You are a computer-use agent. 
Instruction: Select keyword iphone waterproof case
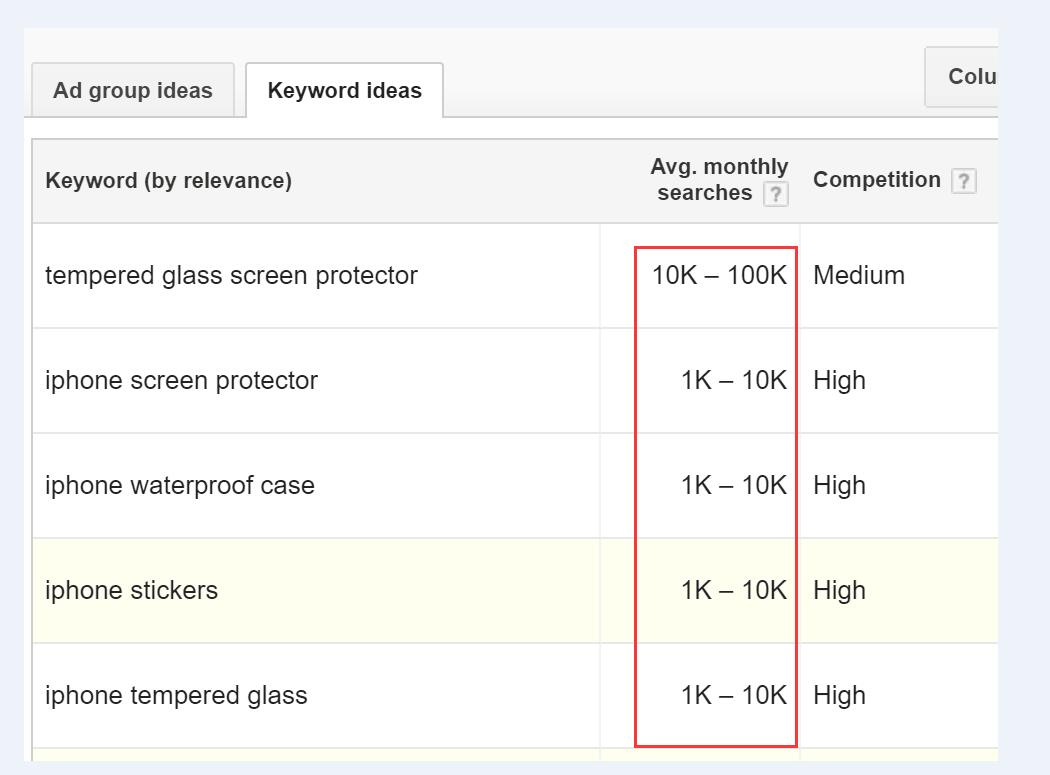coord(179,485)
